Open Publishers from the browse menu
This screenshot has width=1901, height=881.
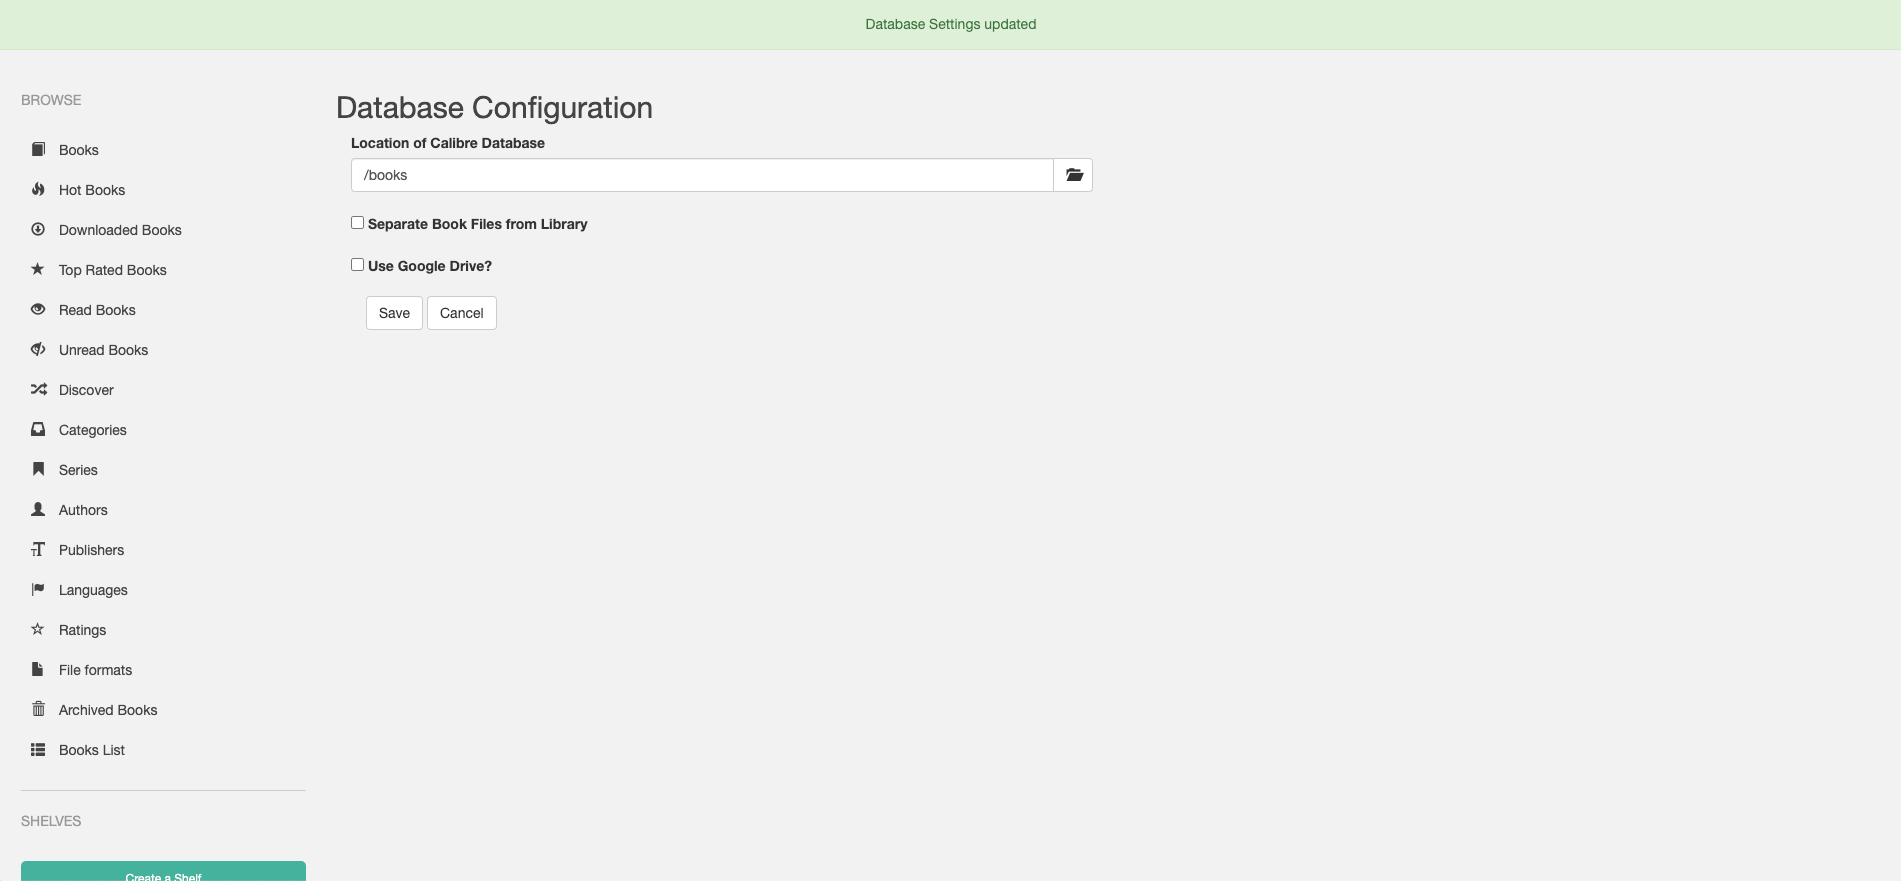coord(91,550)
